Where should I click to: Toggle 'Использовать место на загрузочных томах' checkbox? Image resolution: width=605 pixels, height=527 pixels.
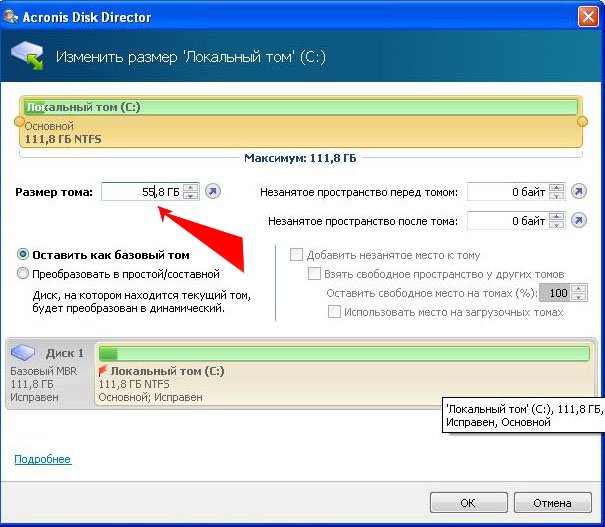click(335, 312)
